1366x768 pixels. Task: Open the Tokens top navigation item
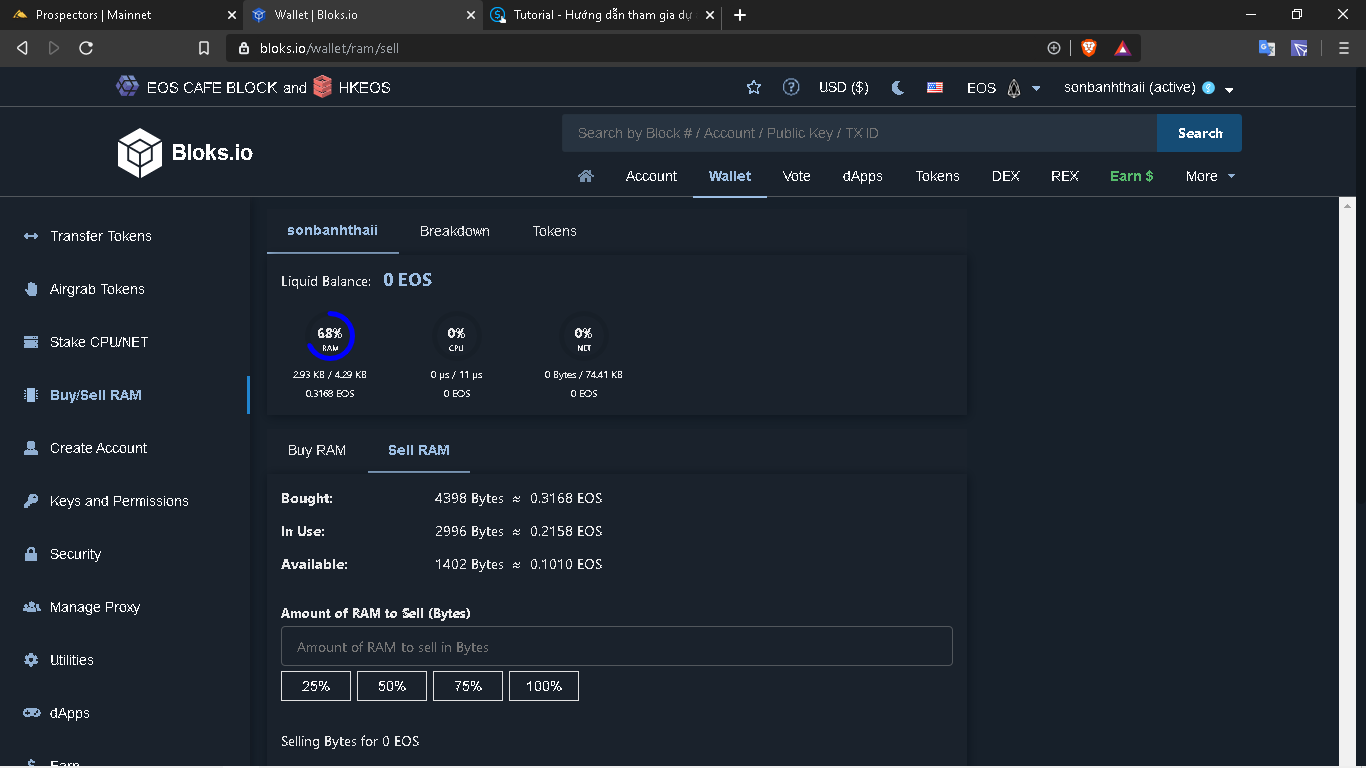937,176
